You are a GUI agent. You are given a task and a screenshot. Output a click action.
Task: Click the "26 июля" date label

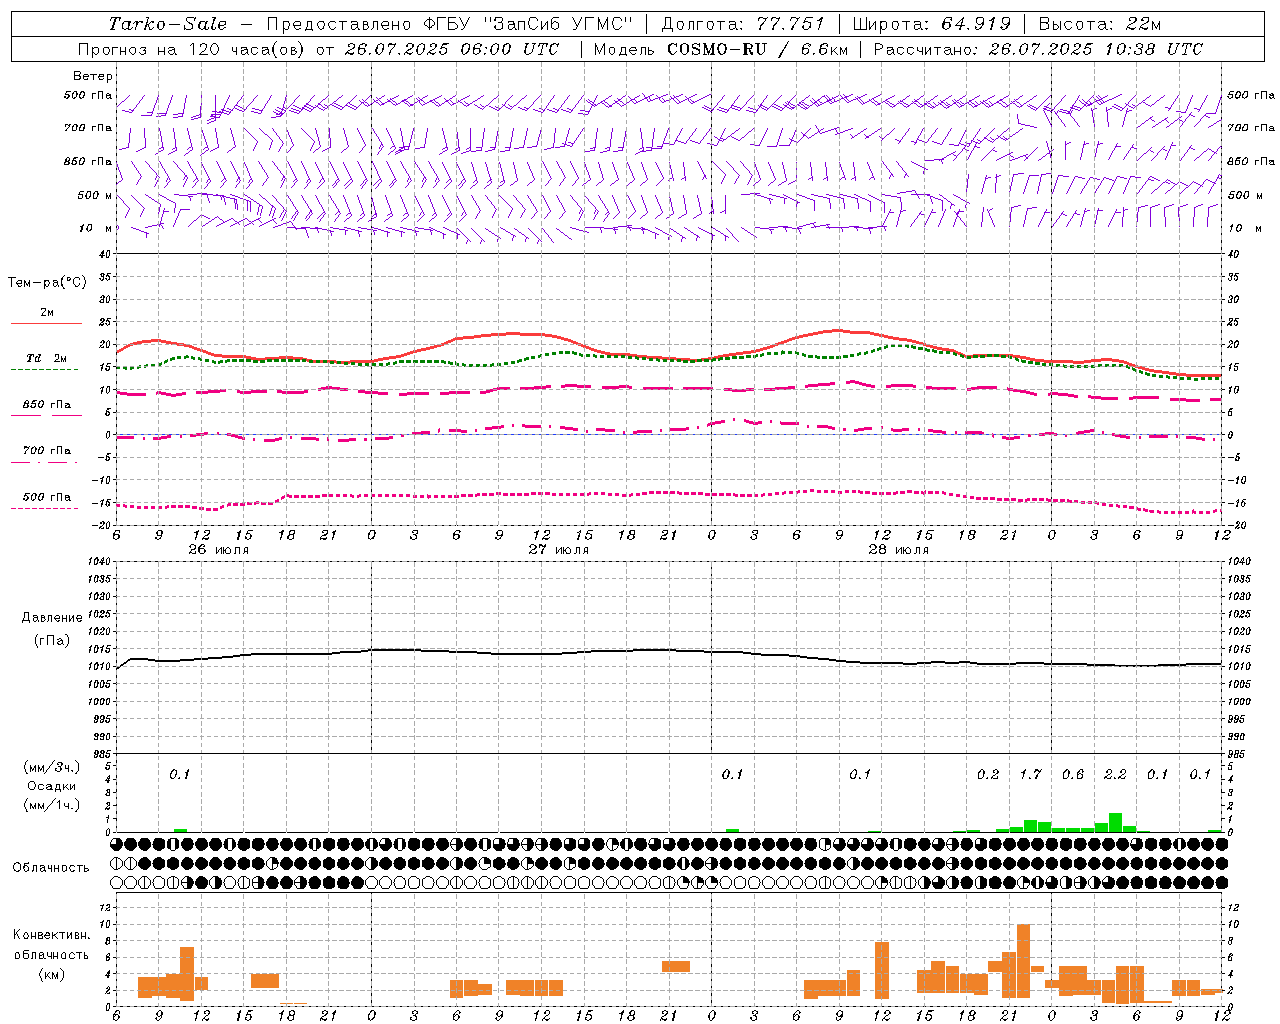click(219, 550)
